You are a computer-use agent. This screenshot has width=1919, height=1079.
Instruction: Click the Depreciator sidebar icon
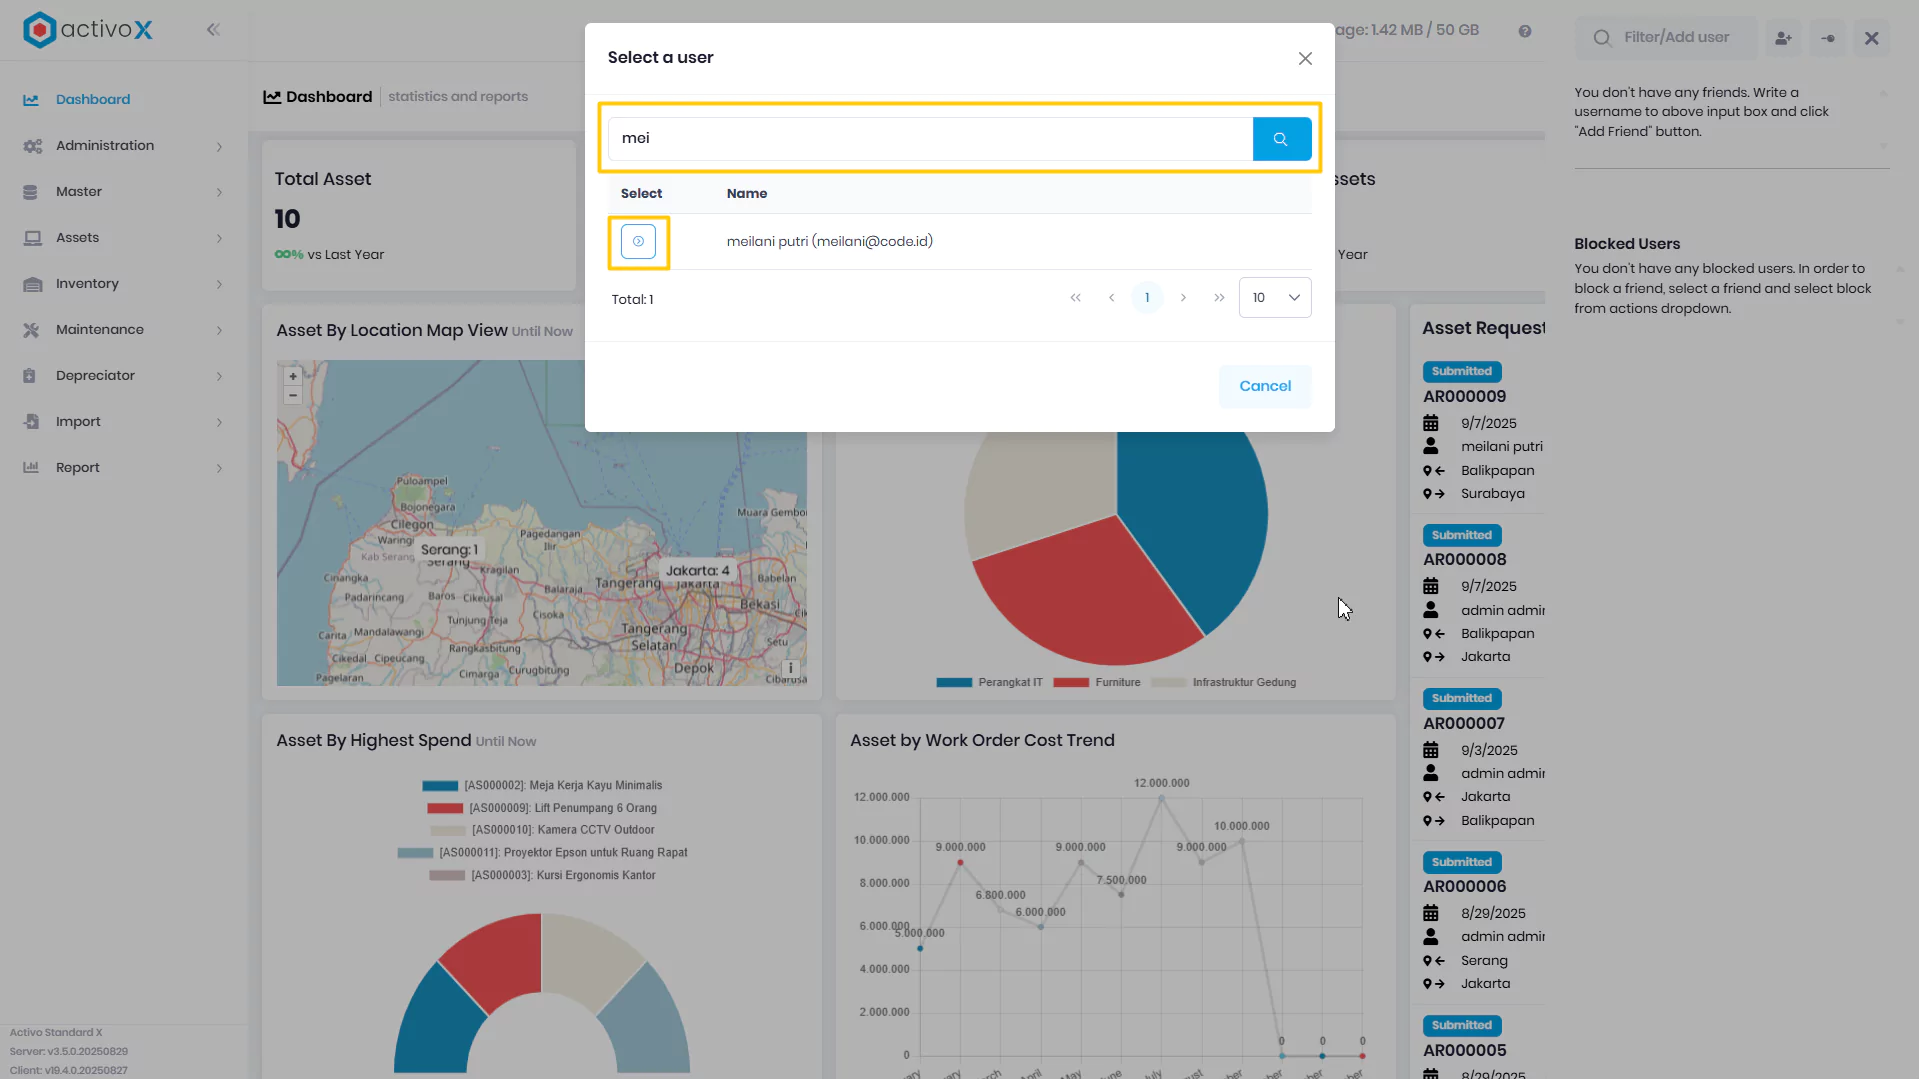tap(30, 376)
